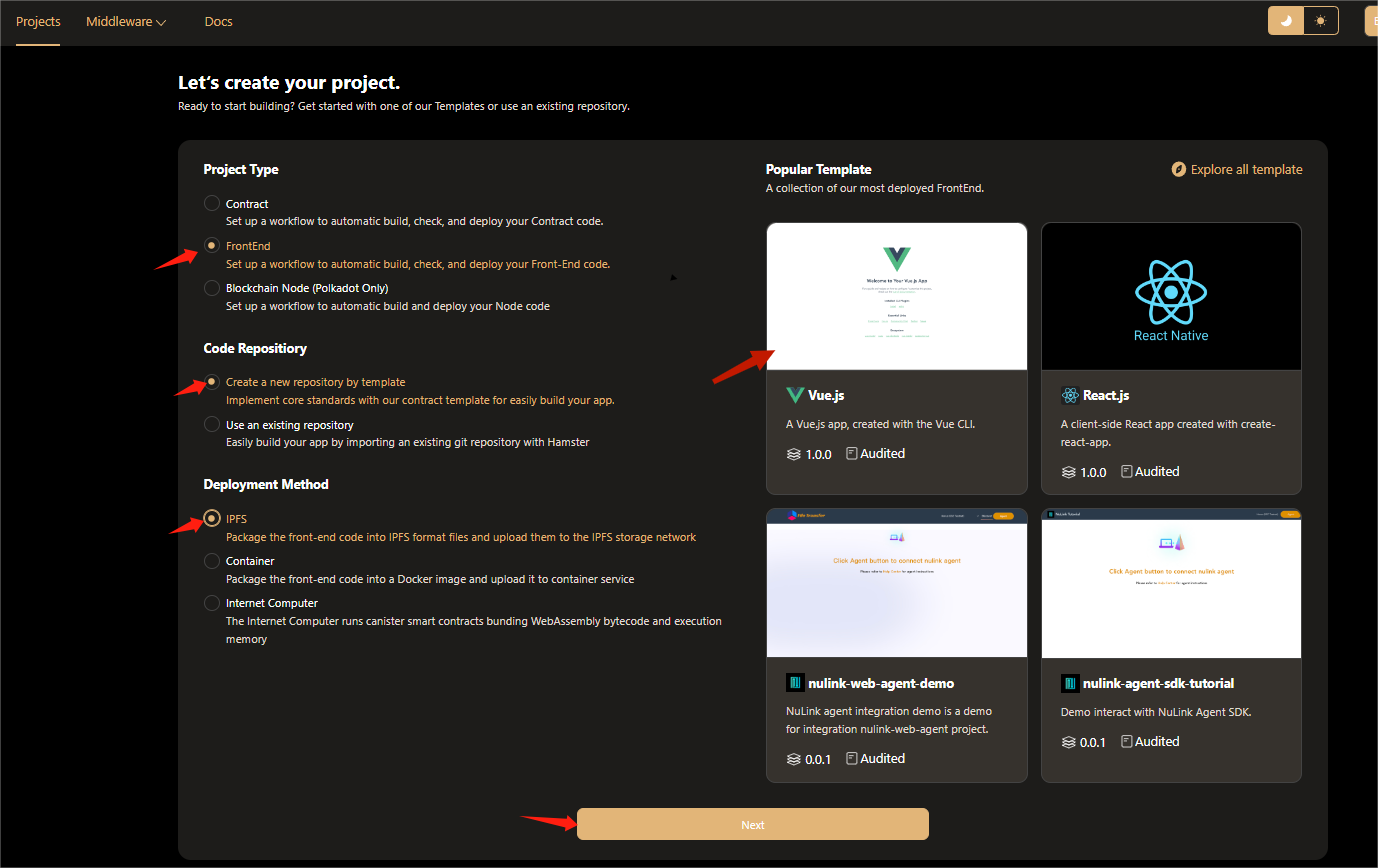Viewport: 1378px width, 868px height.
Task: Open the Projects tab
Action: click(x=38, y=21)
